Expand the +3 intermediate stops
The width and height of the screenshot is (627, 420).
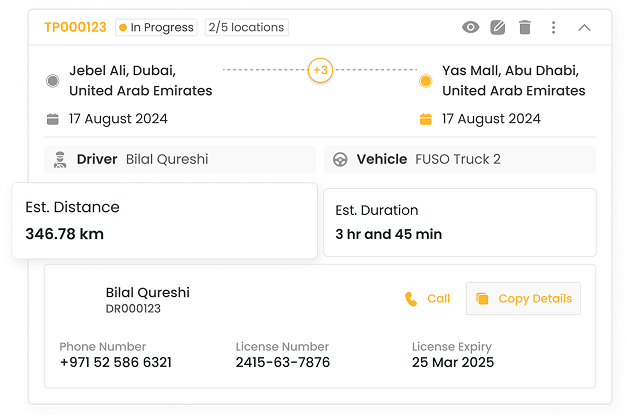(320, 71)
